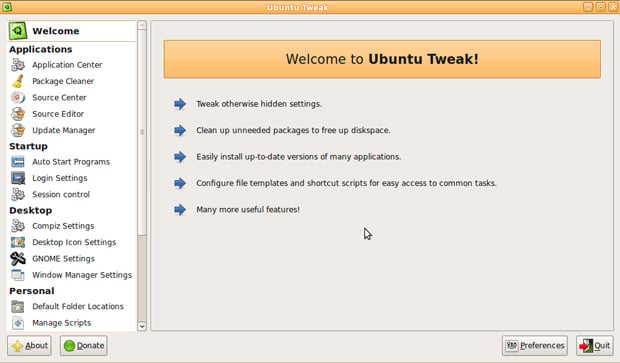Click the 'Welcome to Ubuntu Tweak!' banner
The image size is (620, 363).
coord(382,59)
